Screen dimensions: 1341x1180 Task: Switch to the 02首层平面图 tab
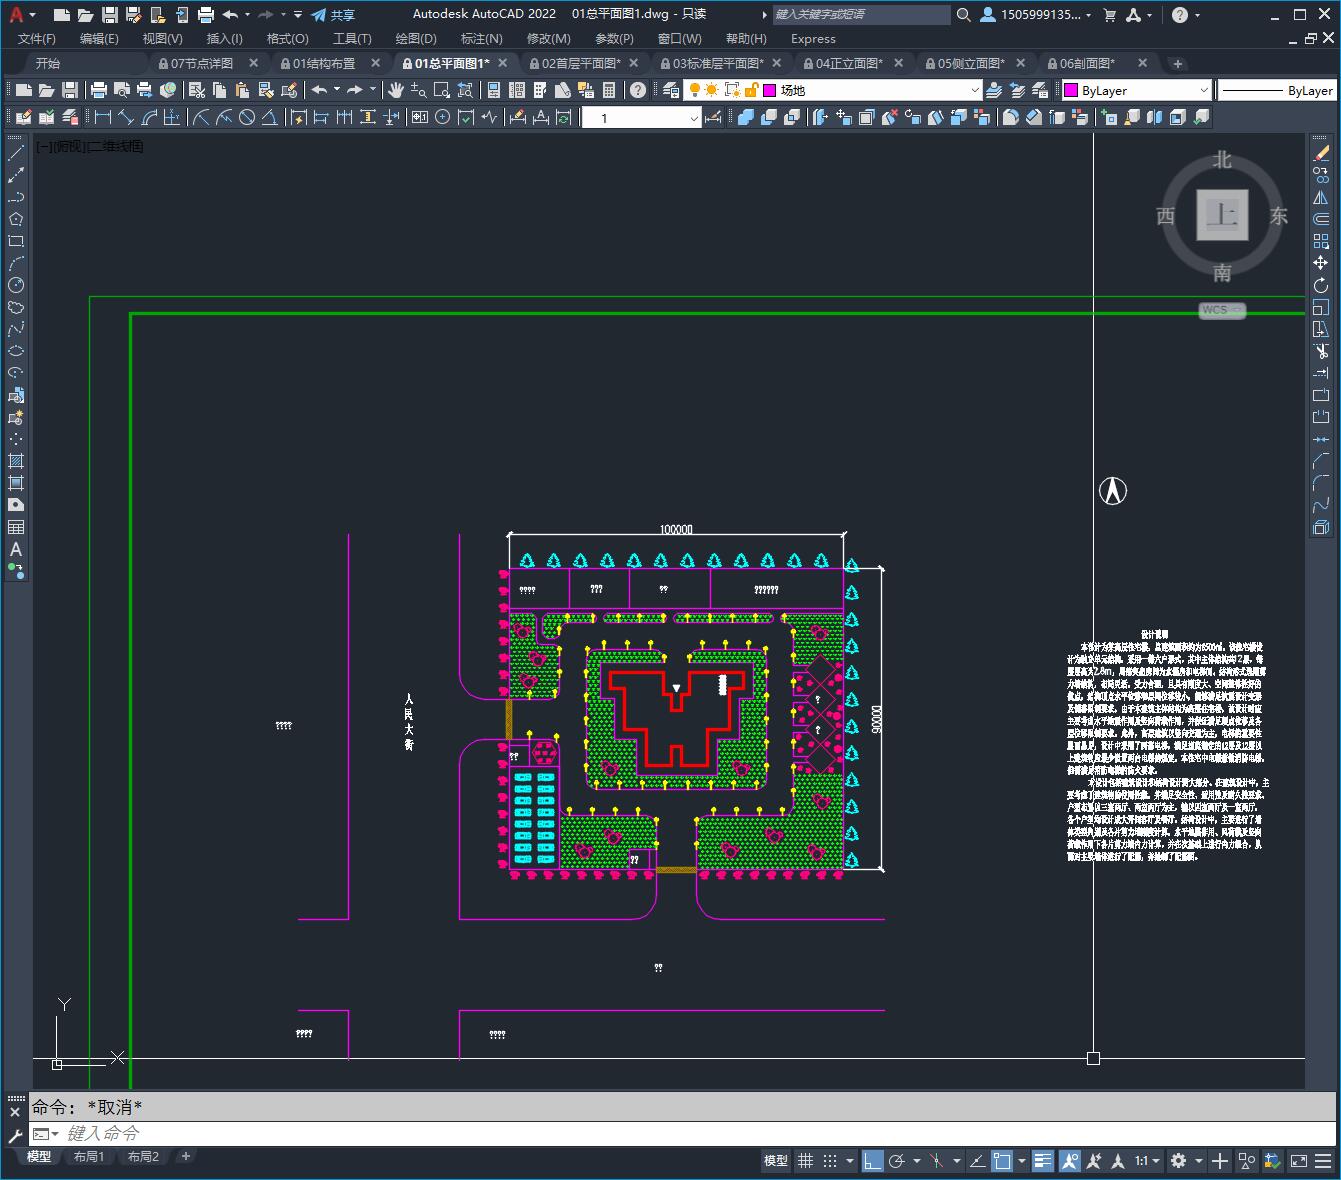(x=581, y=63)
